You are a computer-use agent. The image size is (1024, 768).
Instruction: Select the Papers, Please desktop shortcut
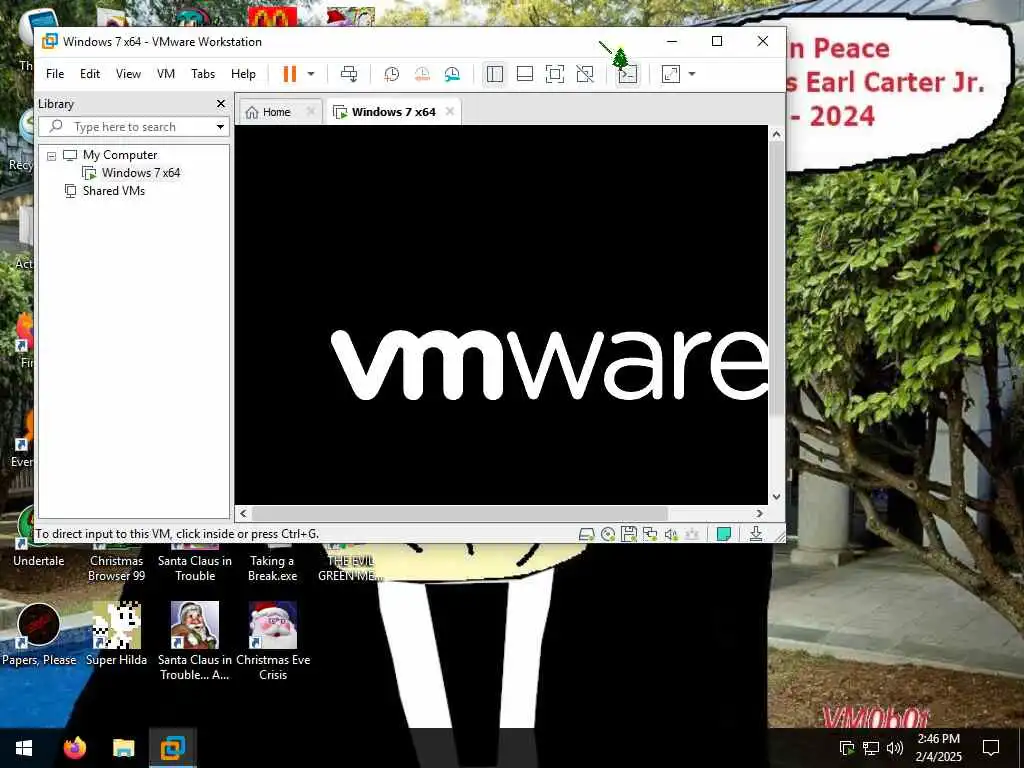tap(39, 635)
